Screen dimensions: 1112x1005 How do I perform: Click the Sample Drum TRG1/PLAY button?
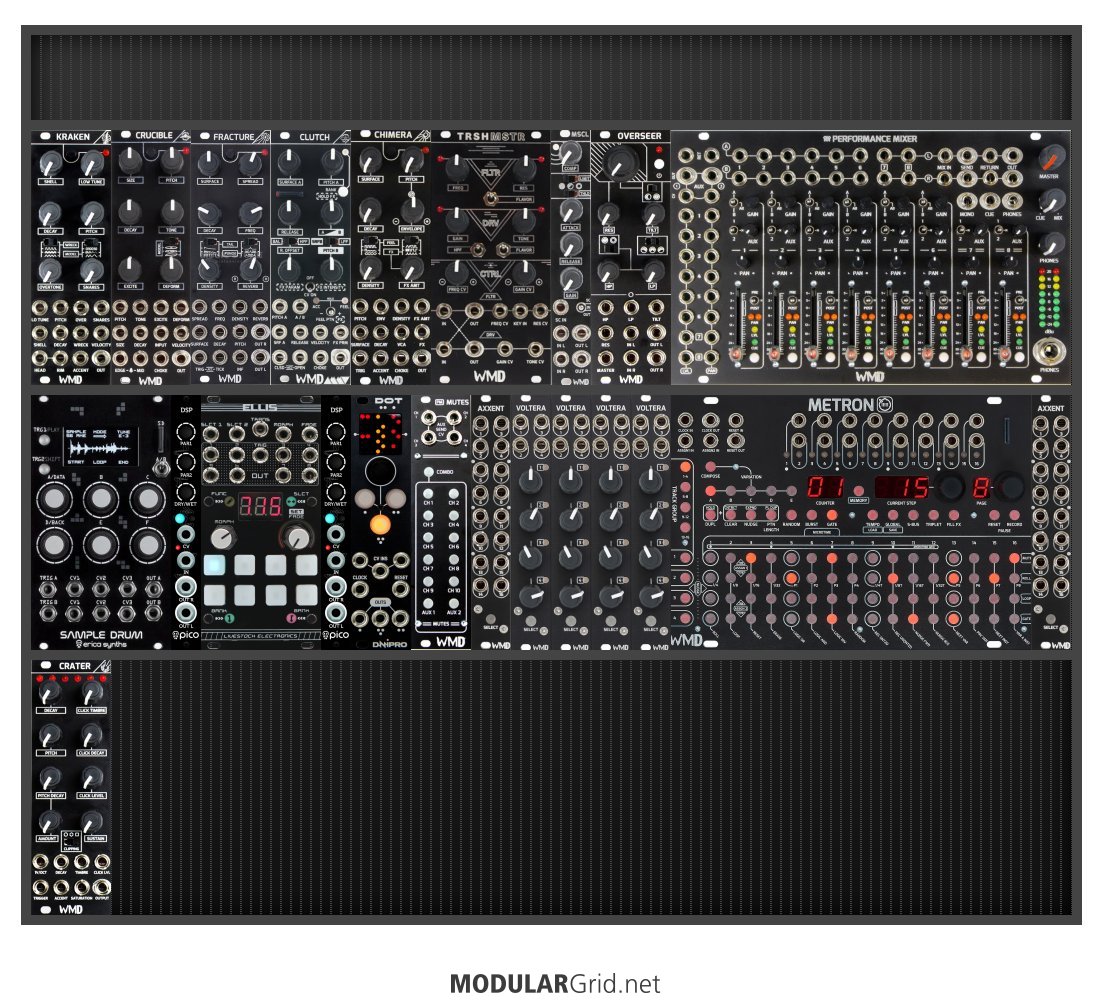(x=45, y=440)
